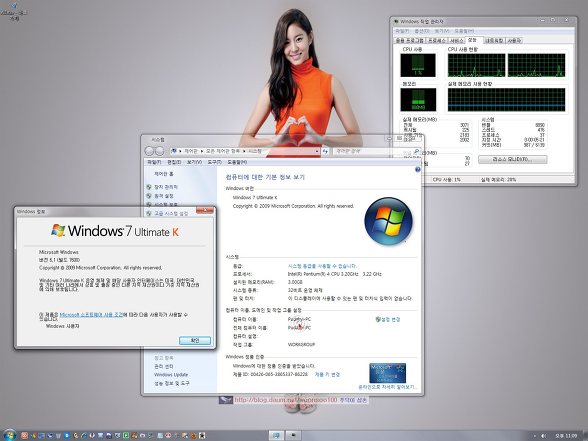Click the magnifier icon in control panel search box

coord(416,151)
